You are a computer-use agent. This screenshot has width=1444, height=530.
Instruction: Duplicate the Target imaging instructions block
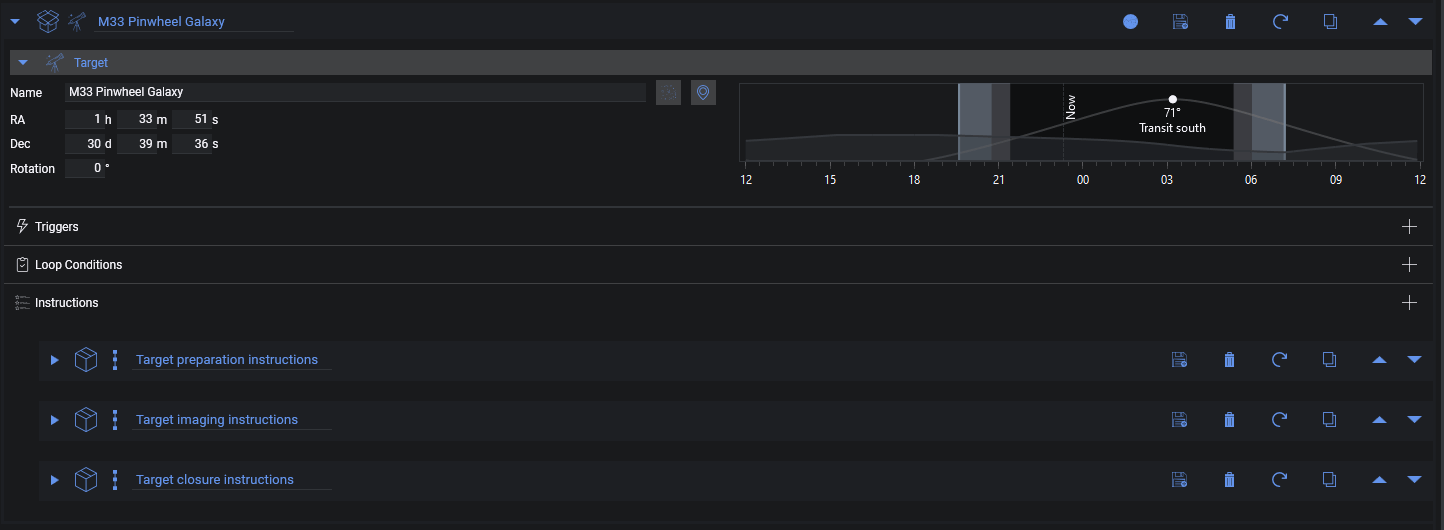pyautogui.click(x=1329, y=420)
